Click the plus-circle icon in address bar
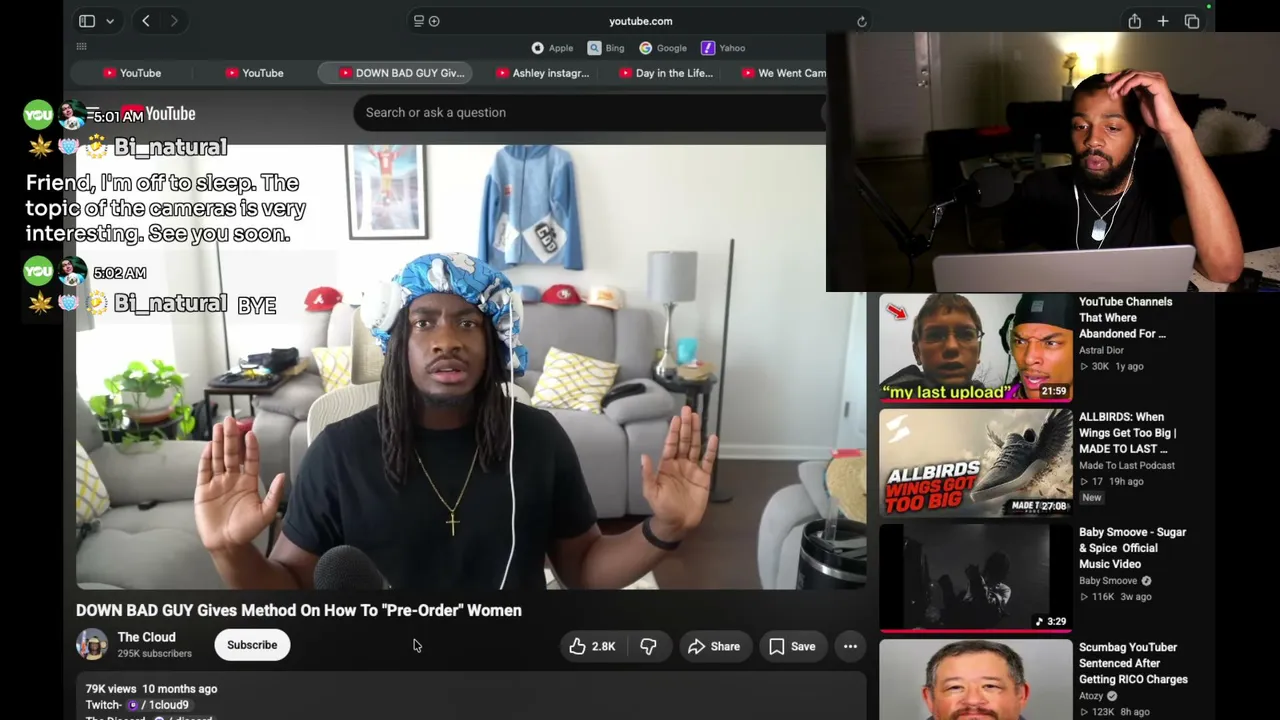 pyautogui.click(x=434, y=21)
